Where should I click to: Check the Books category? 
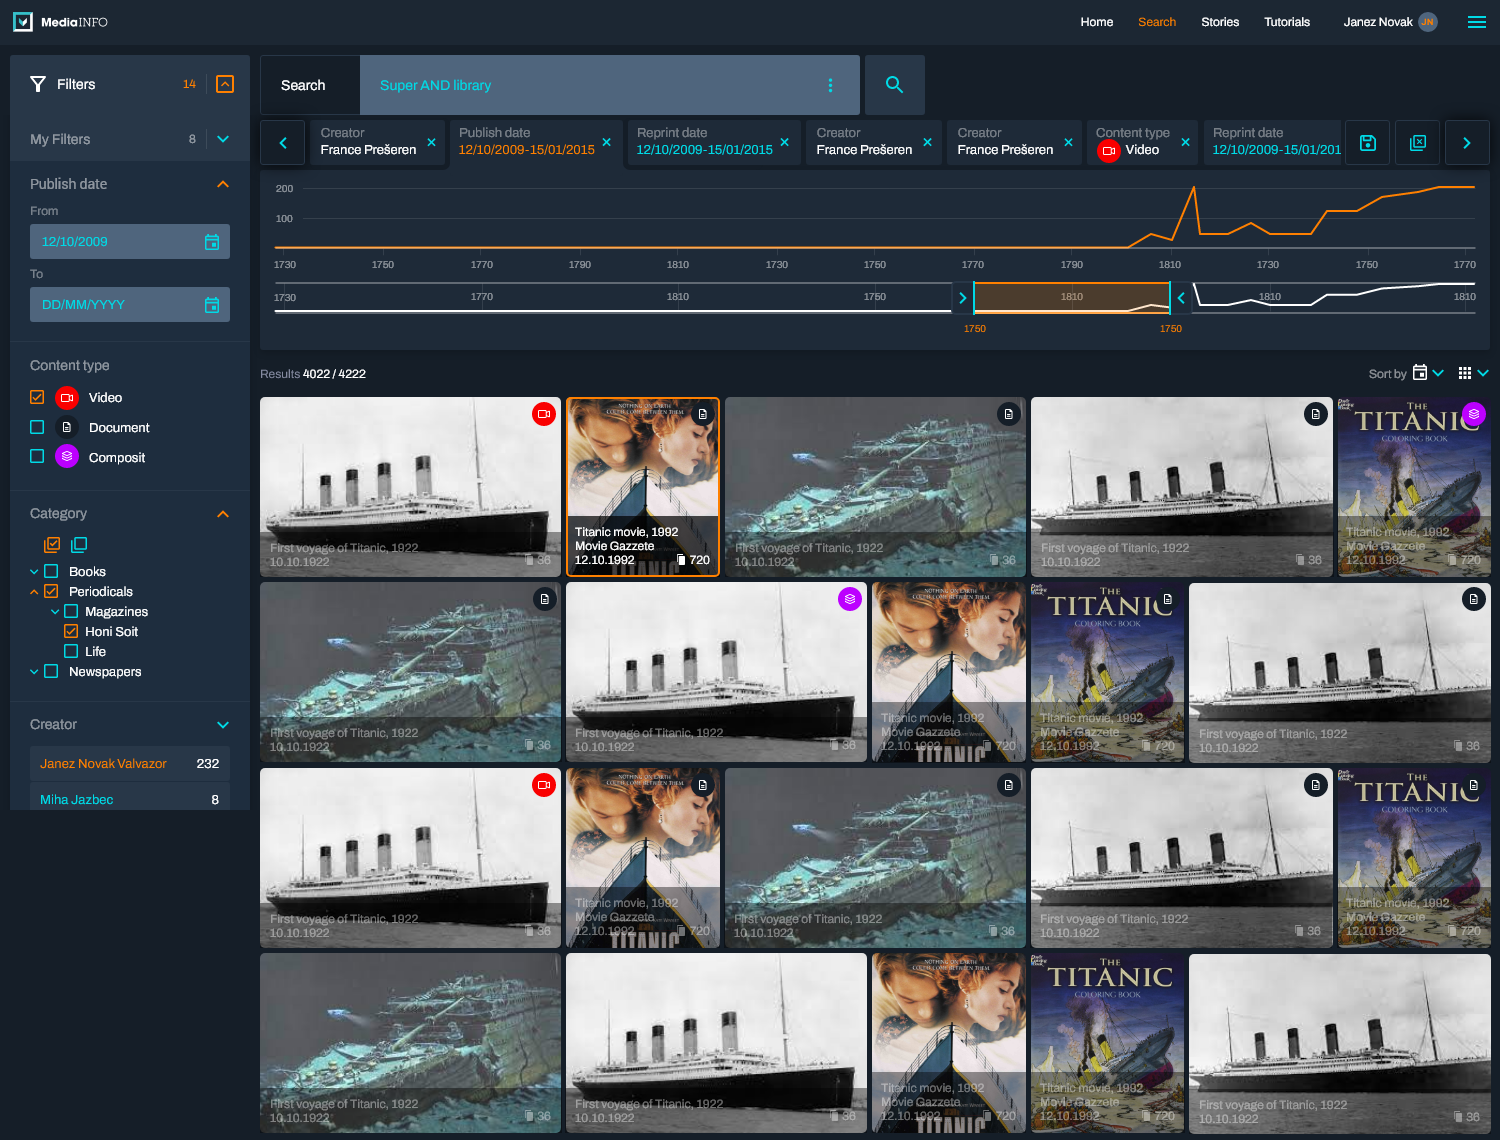(51, 571)
